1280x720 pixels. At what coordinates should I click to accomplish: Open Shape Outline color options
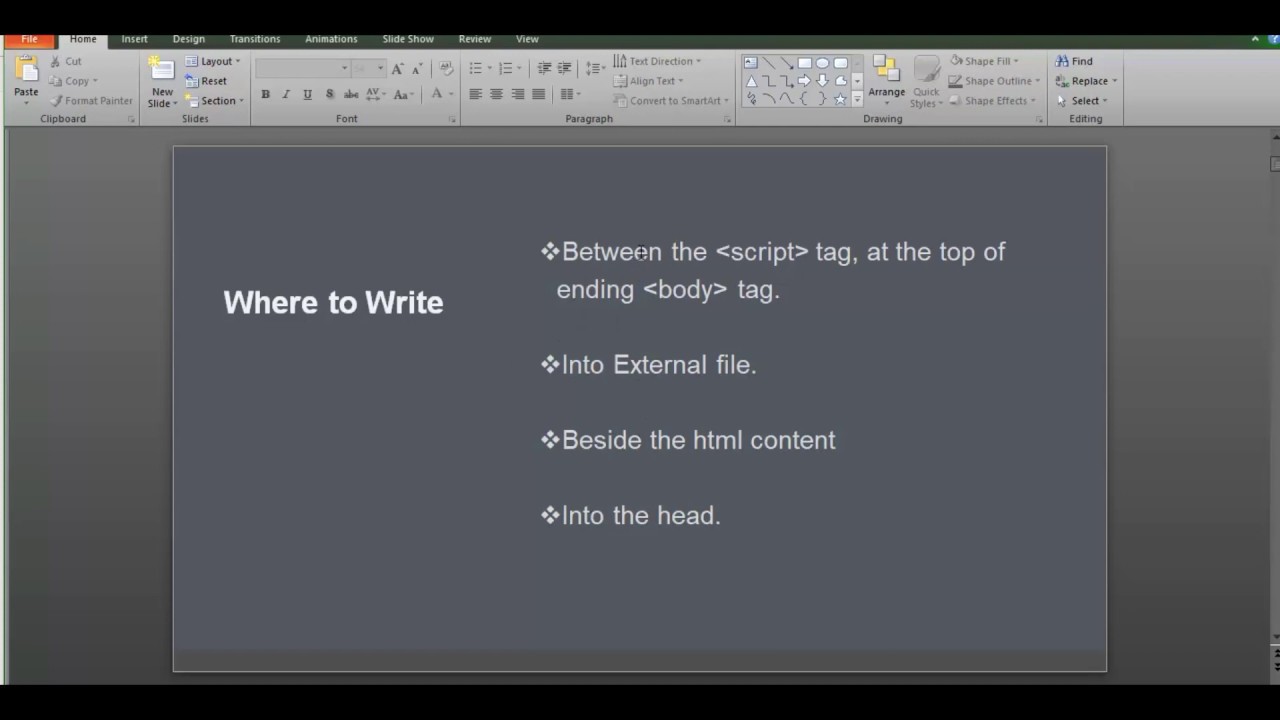click(x=994, y=81)
